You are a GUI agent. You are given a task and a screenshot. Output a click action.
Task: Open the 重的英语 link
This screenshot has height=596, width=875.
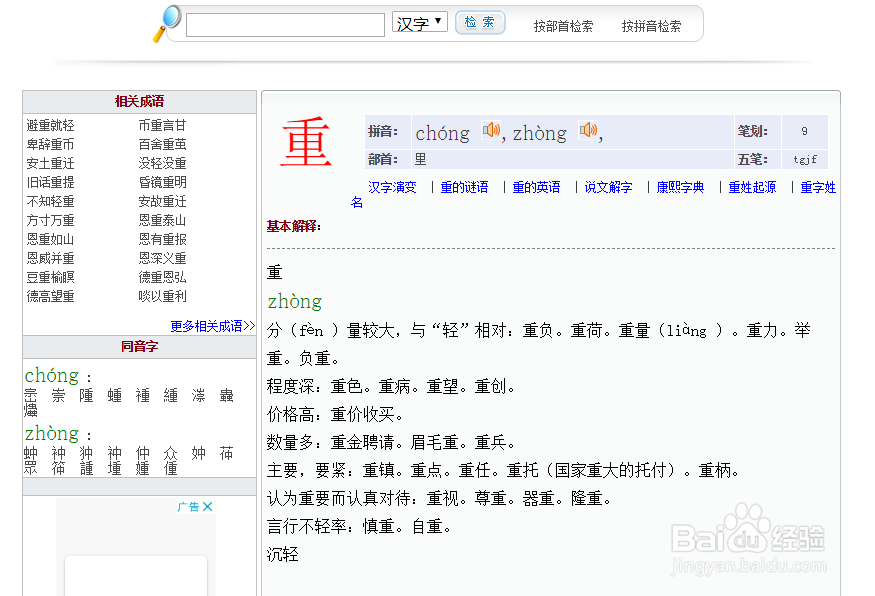pos(537,187)
